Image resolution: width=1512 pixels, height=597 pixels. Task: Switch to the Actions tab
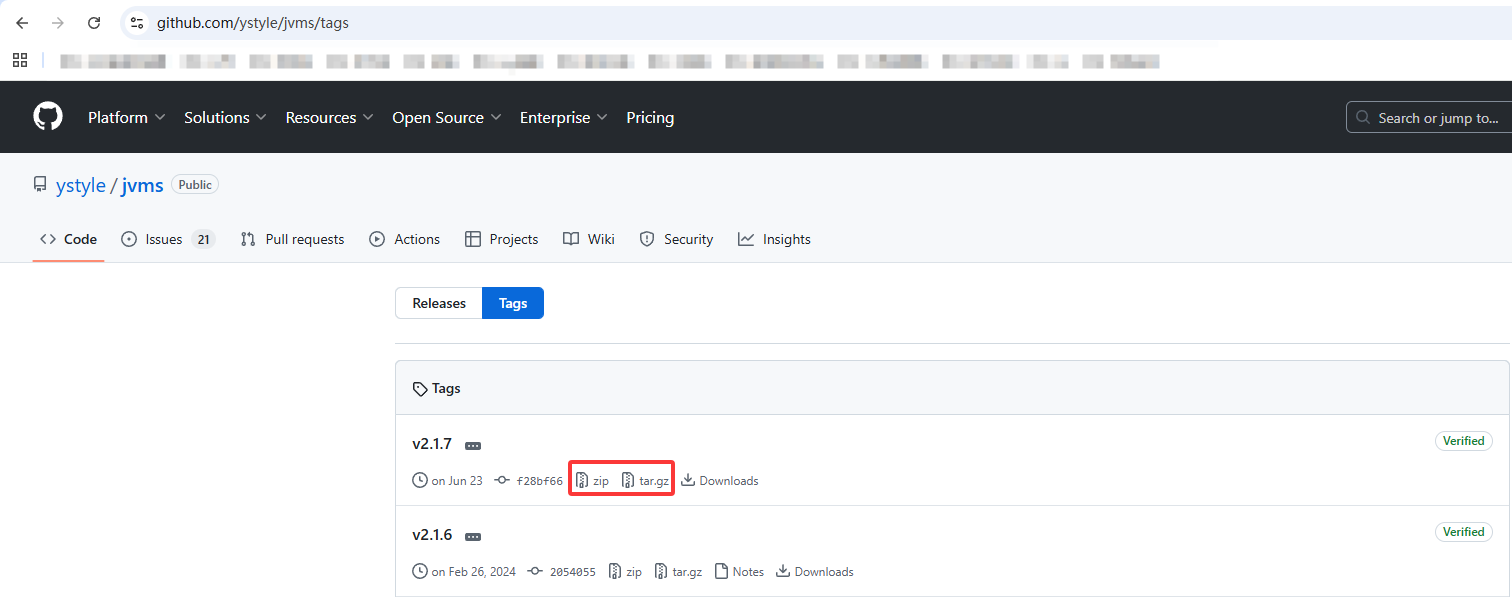pyautogui.click(x=405, y=239)
